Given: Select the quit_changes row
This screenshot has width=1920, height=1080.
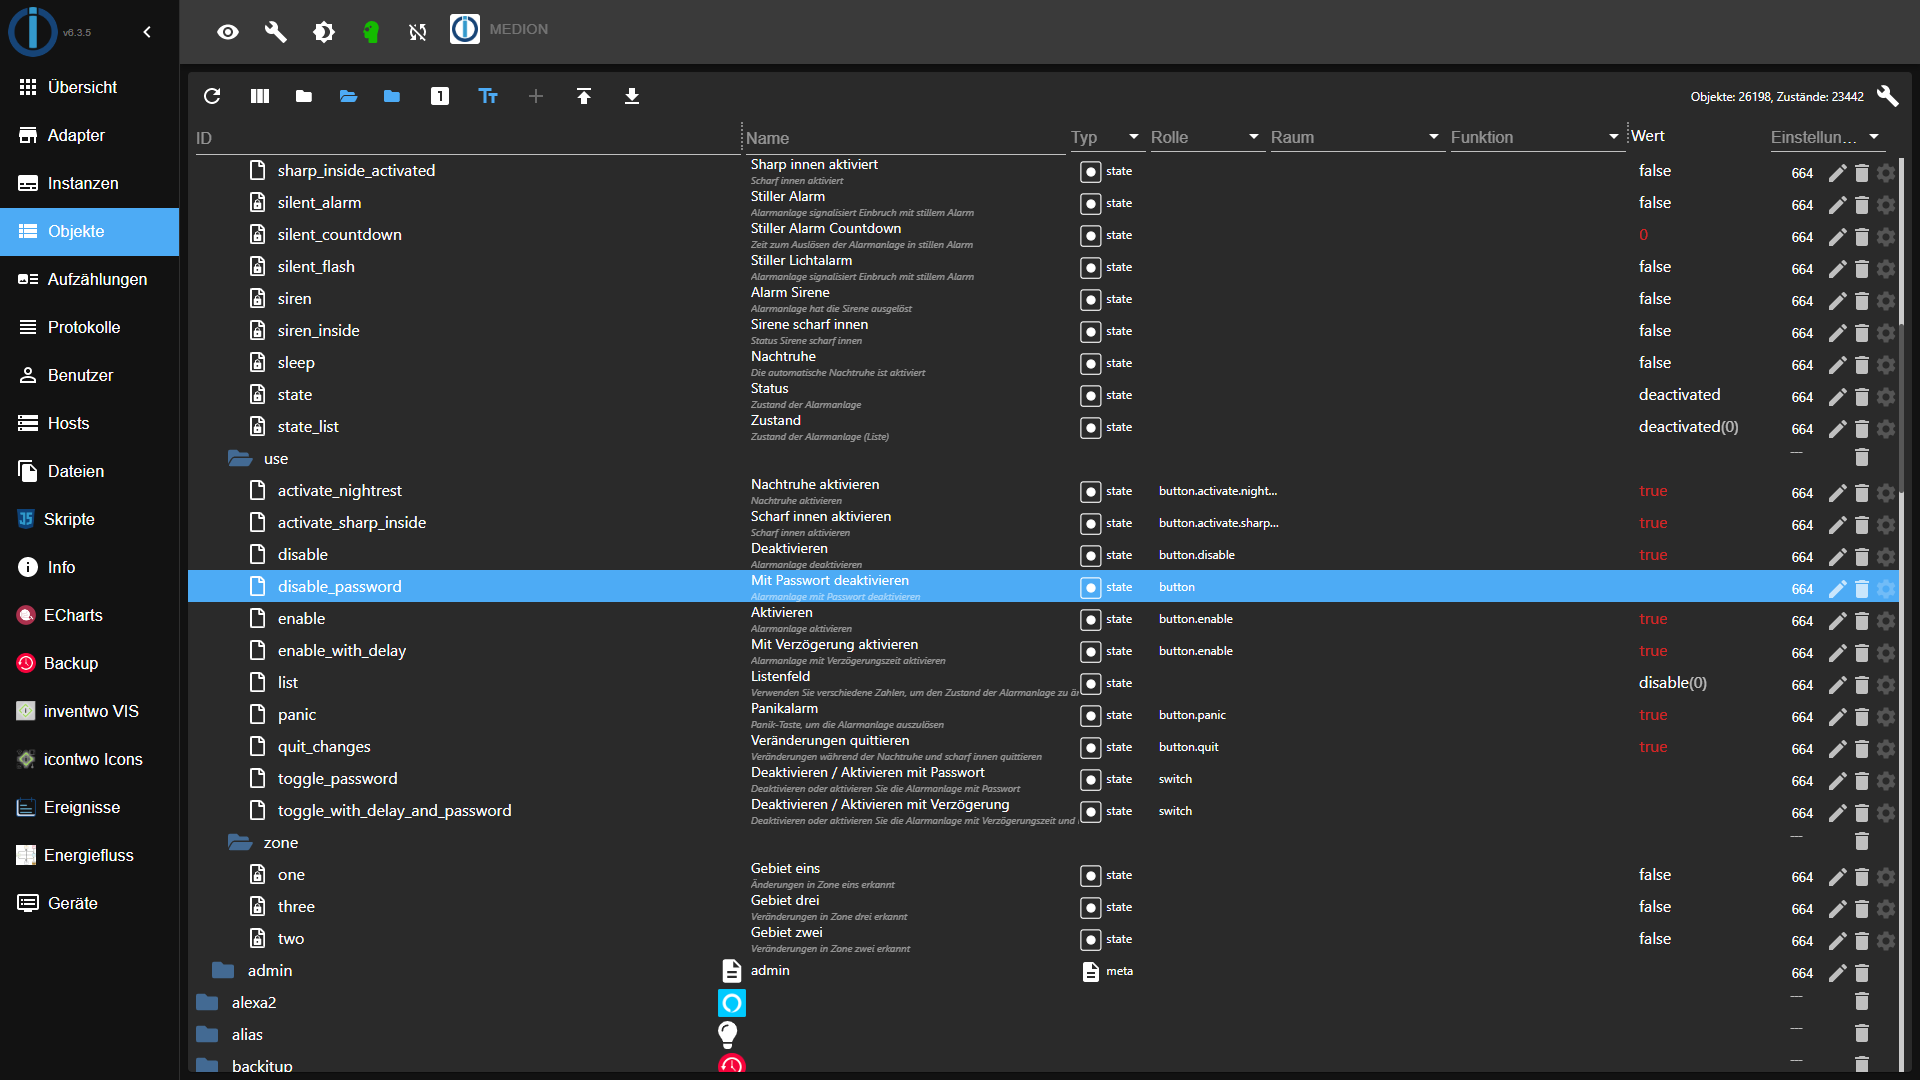Looking at the screenshot, I should click(x=1043, y=746).
